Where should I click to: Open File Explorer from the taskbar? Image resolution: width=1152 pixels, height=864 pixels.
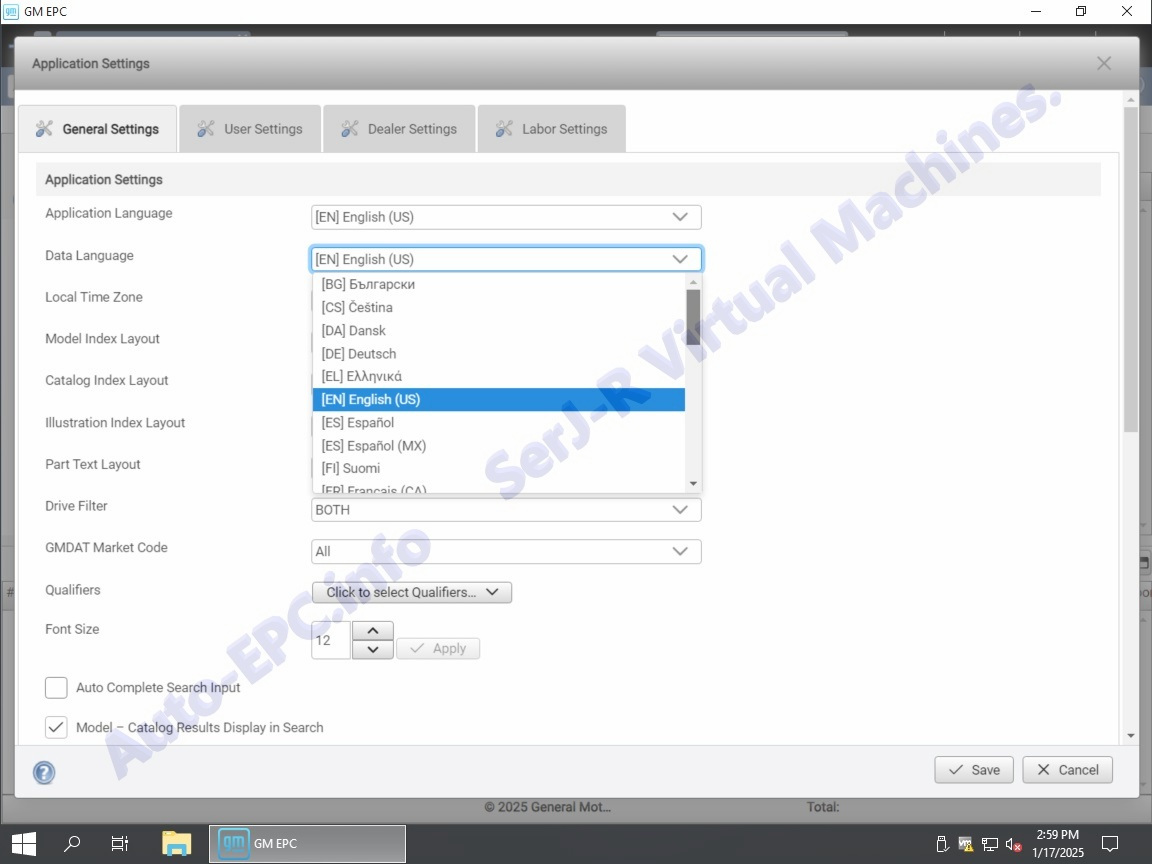pyautogui.click(x=176, y=843)
